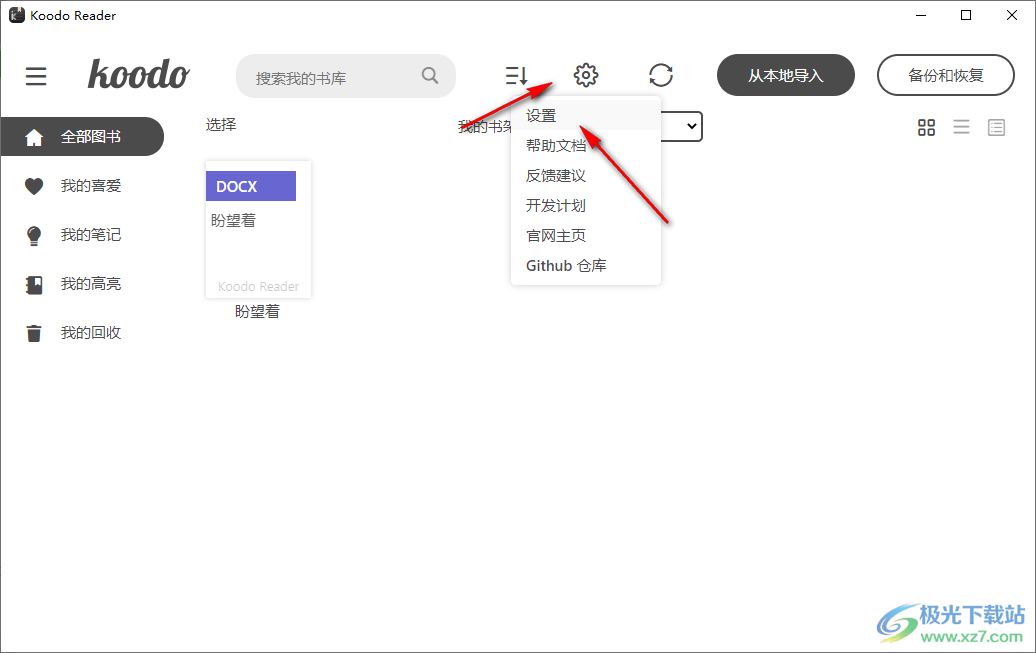Image resolution: width=1036 pixels, height=653 pixels.
Task: Select Github 仓库 menu entry
Action: (586, 266)
